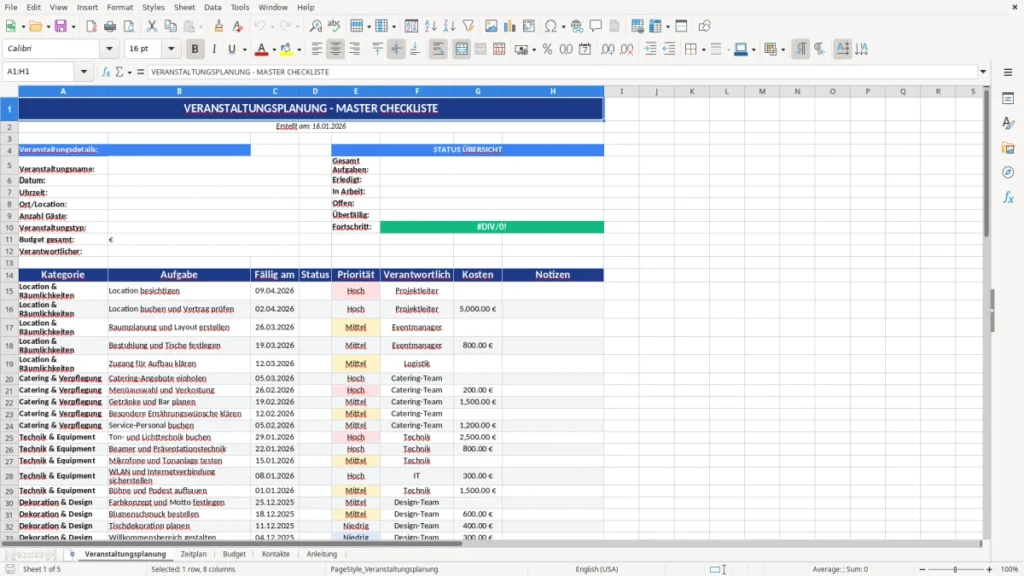1024x576 pixels.
Task: Apply the yellow background color swatch
Action: click(x=286, y=49)
